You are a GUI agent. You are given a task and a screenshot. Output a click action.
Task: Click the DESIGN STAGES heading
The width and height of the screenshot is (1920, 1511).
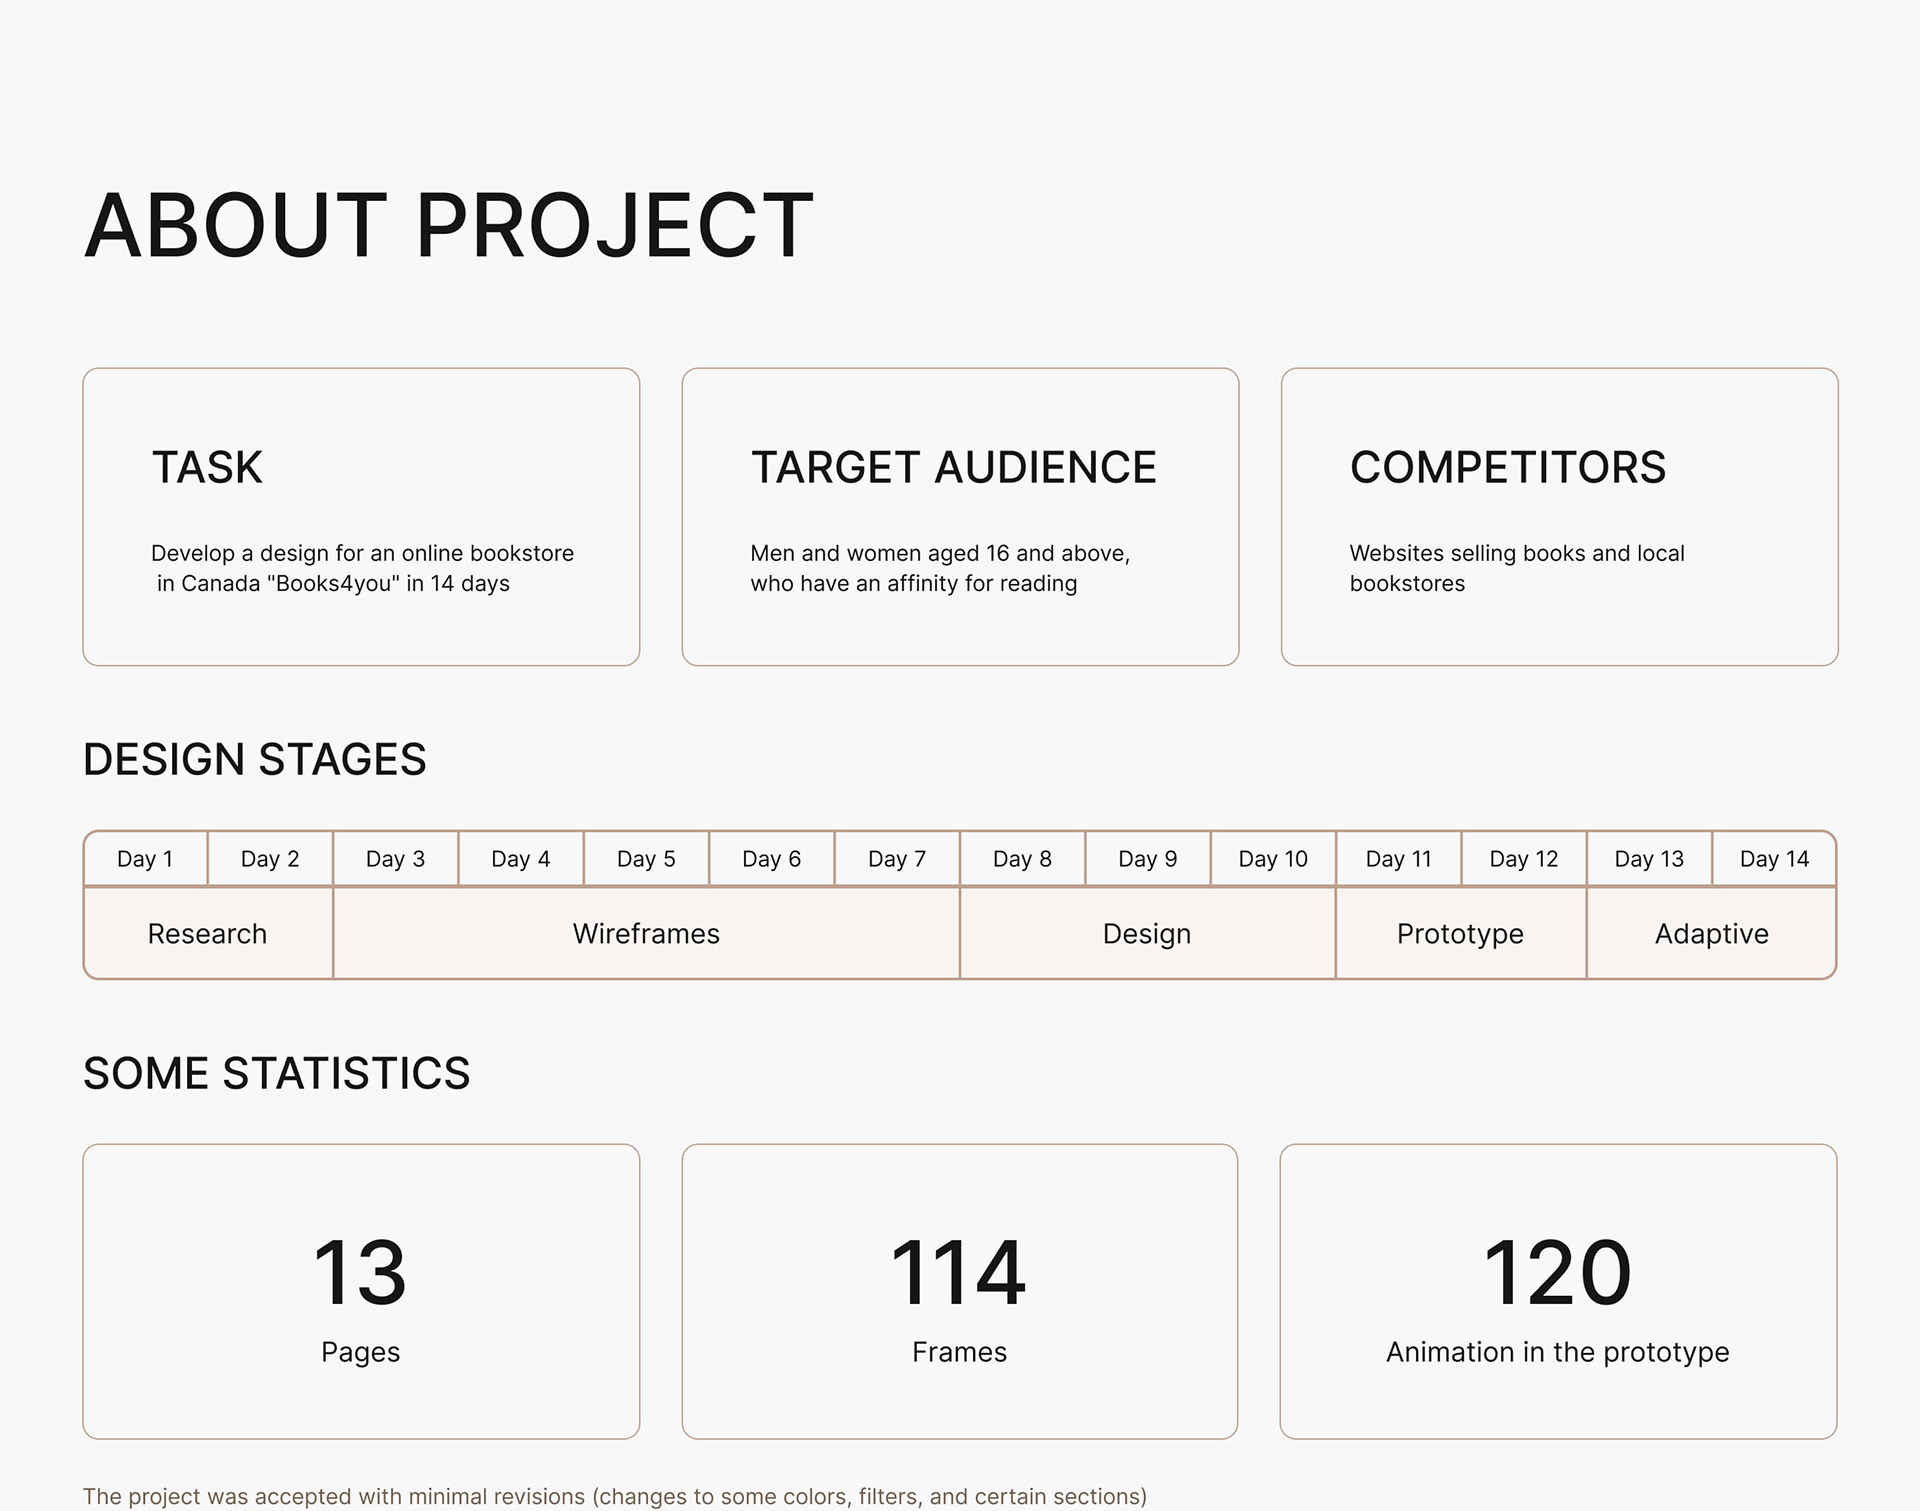click(255, 760)
